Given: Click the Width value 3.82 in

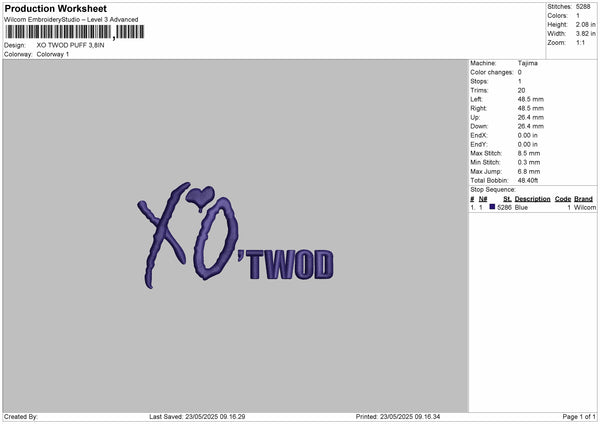Looking at the screenshot, I should click(x=585, y=34).
